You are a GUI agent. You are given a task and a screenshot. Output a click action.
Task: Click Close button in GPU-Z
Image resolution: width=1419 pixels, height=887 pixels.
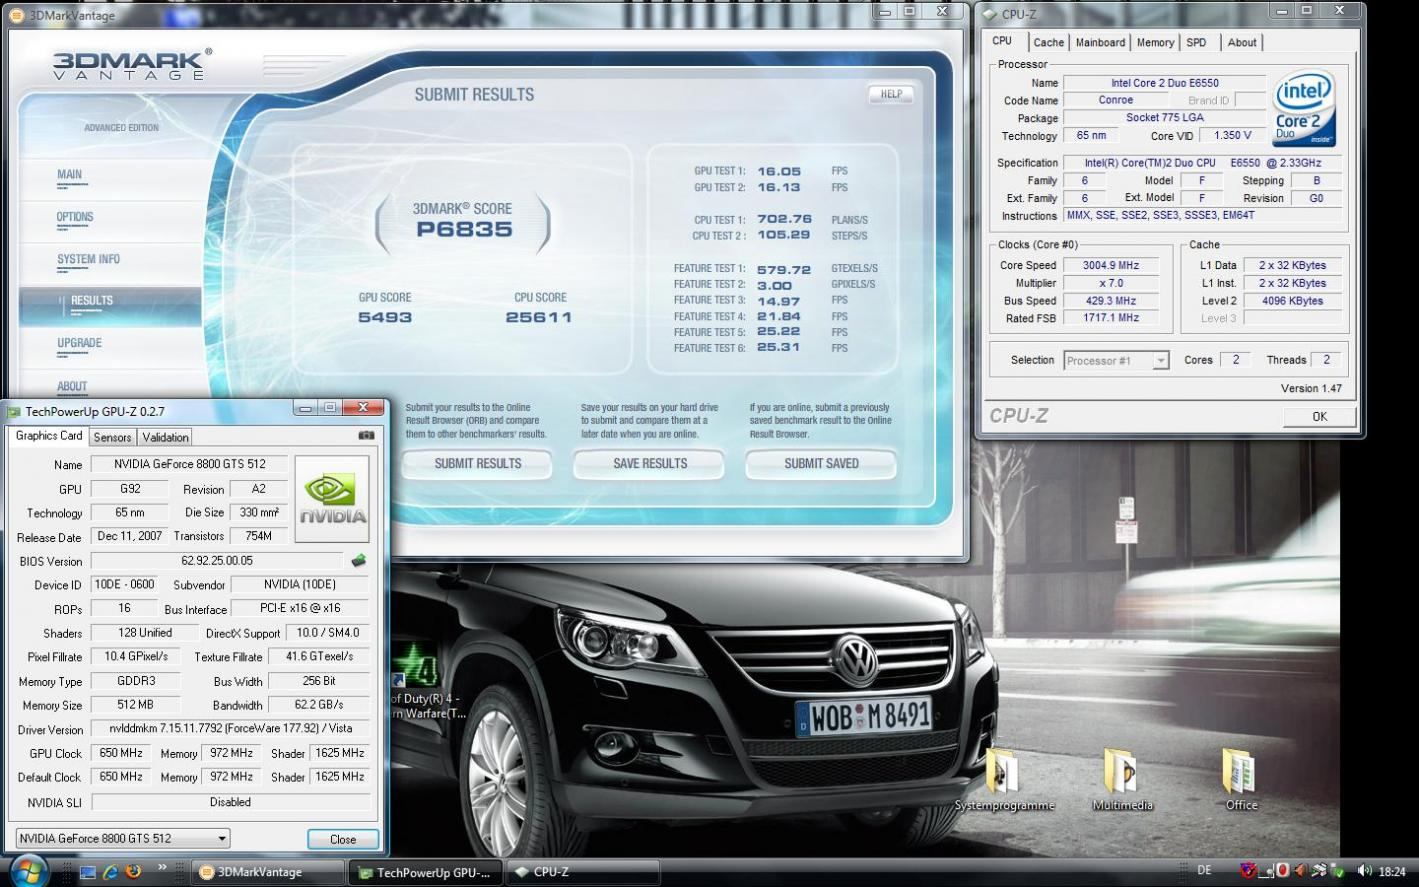pyautogui.click(x=343, y=839)
